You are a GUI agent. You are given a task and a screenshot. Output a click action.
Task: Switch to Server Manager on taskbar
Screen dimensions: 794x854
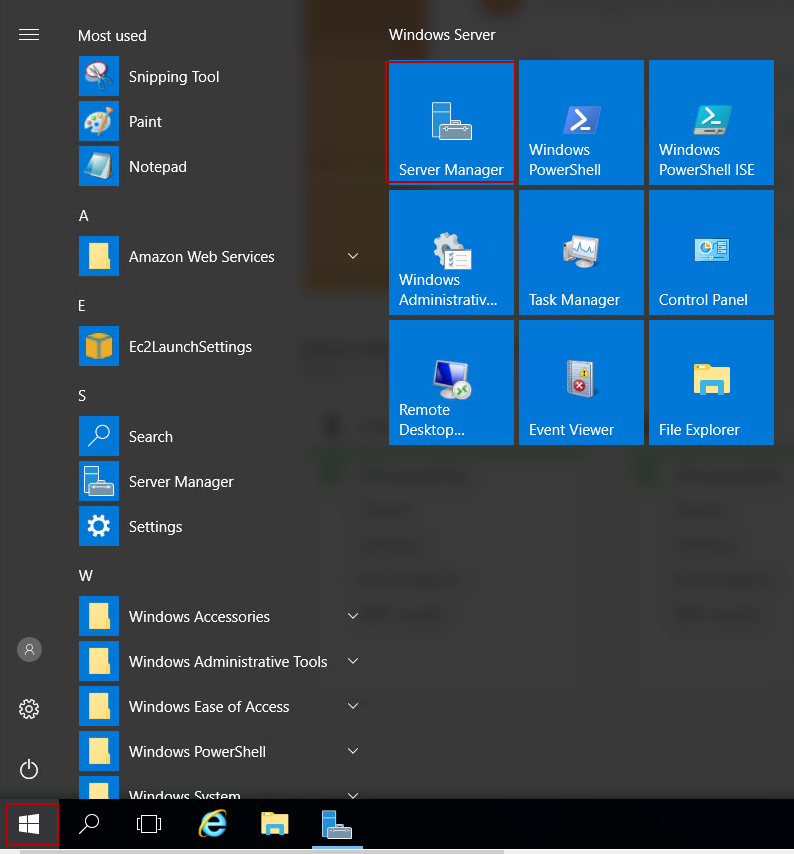337,824
